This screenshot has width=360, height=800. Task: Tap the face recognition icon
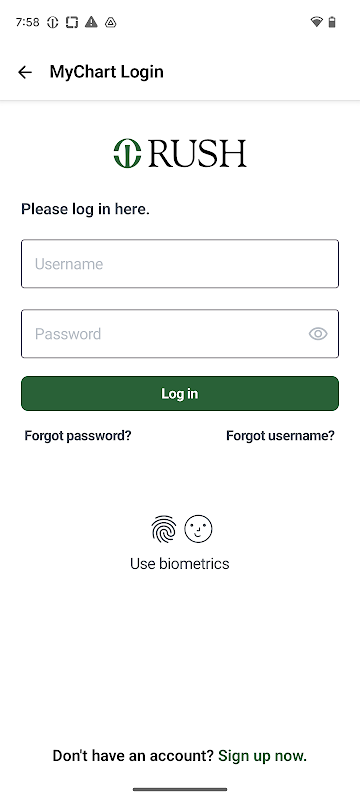tap(198, 529)
